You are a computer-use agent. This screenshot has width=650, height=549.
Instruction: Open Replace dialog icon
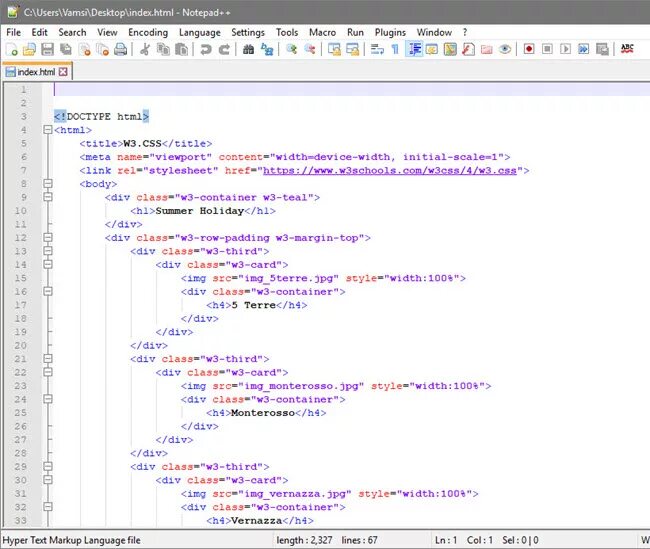pos(267,49)
